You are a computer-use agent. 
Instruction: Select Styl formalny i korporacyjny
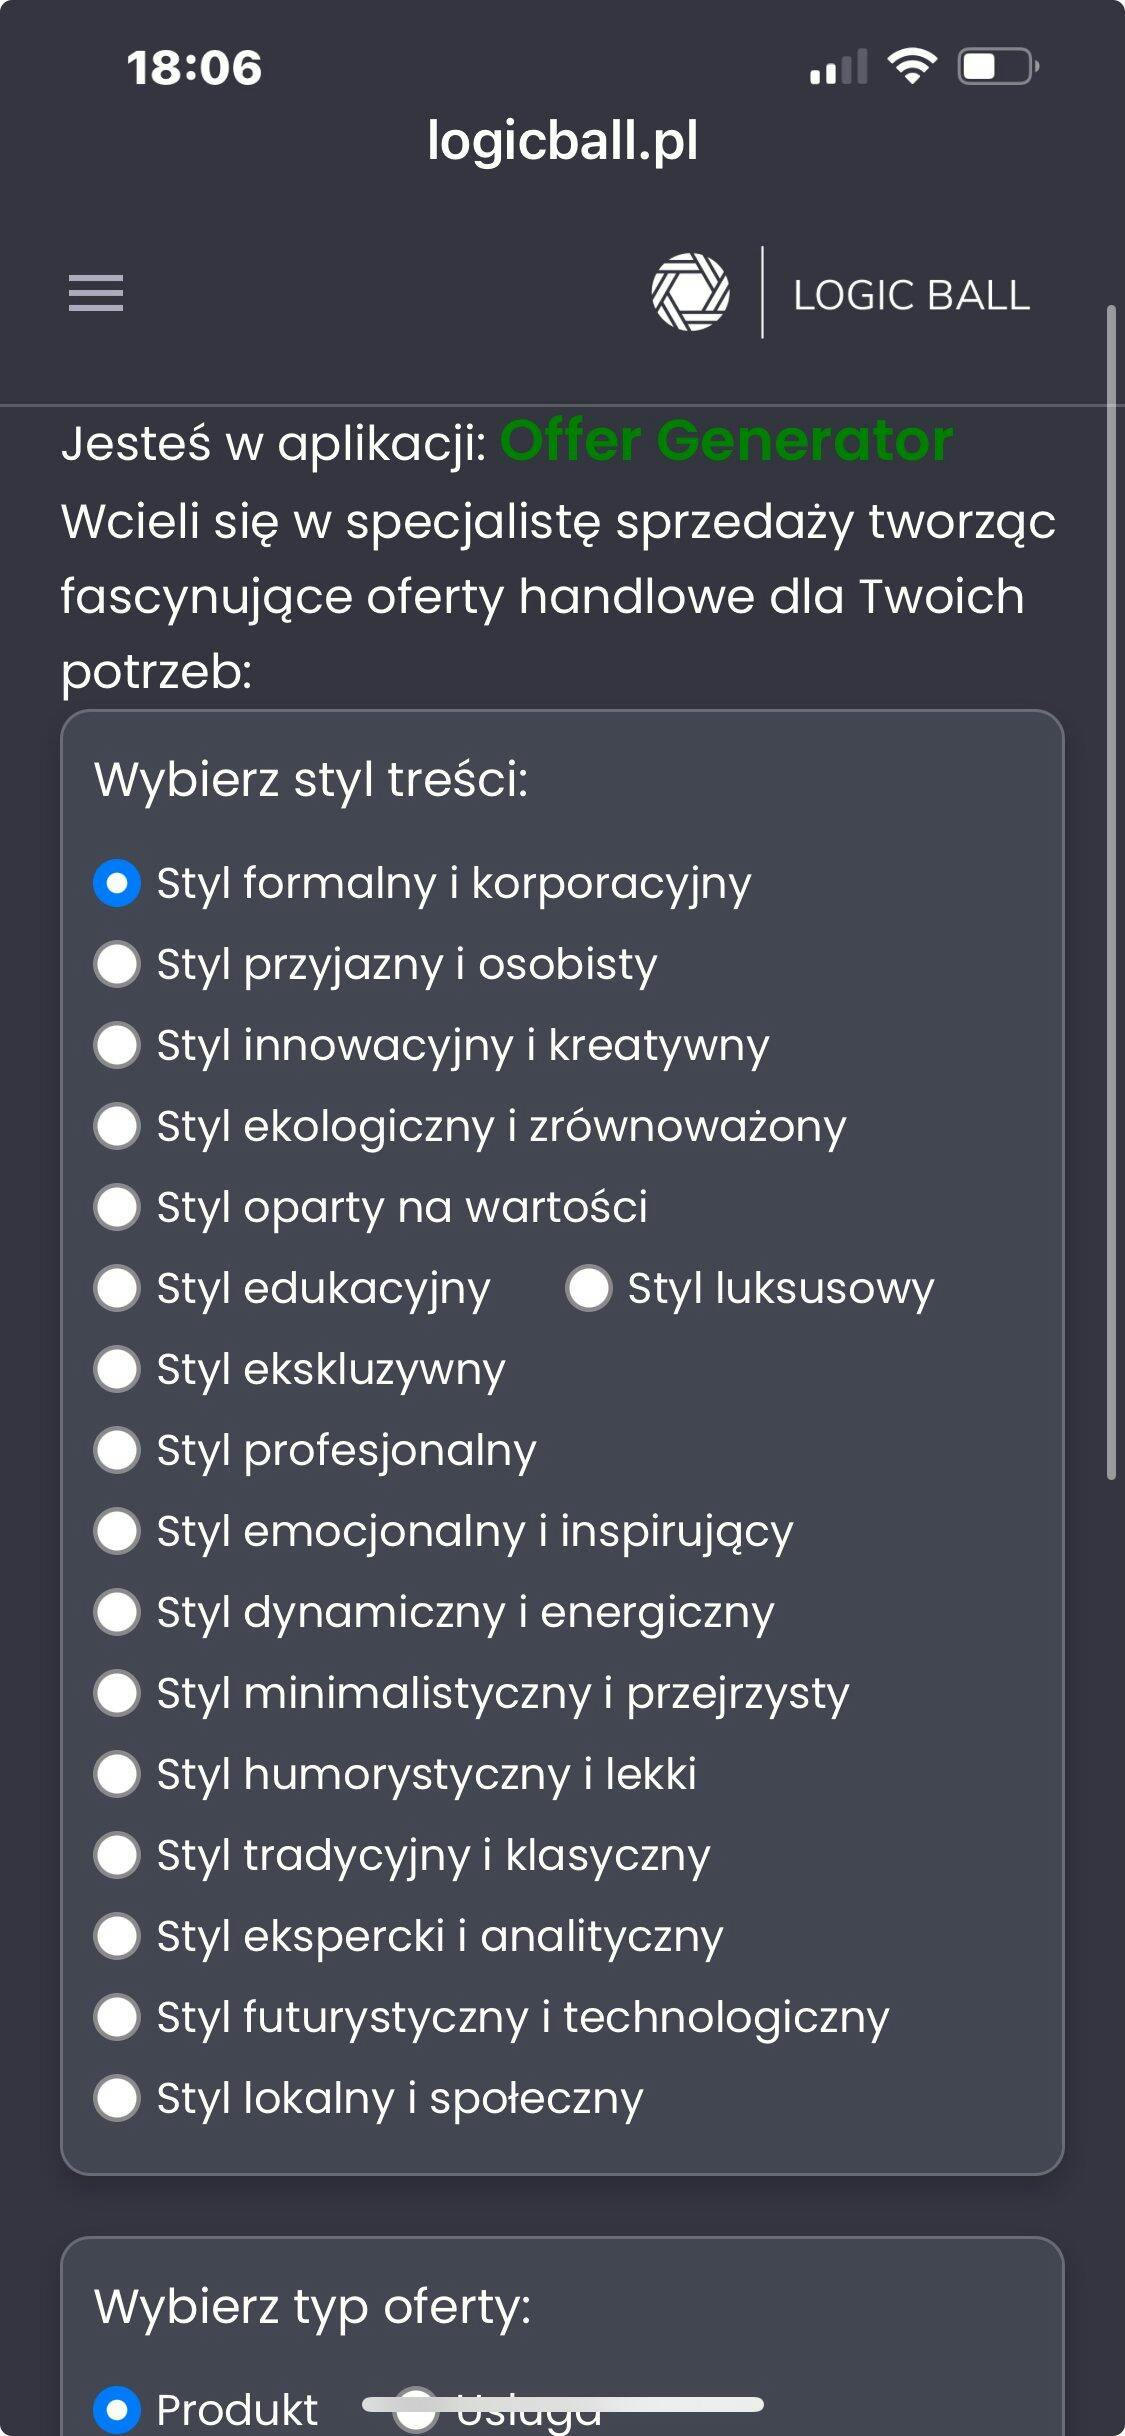click(117, 884)
